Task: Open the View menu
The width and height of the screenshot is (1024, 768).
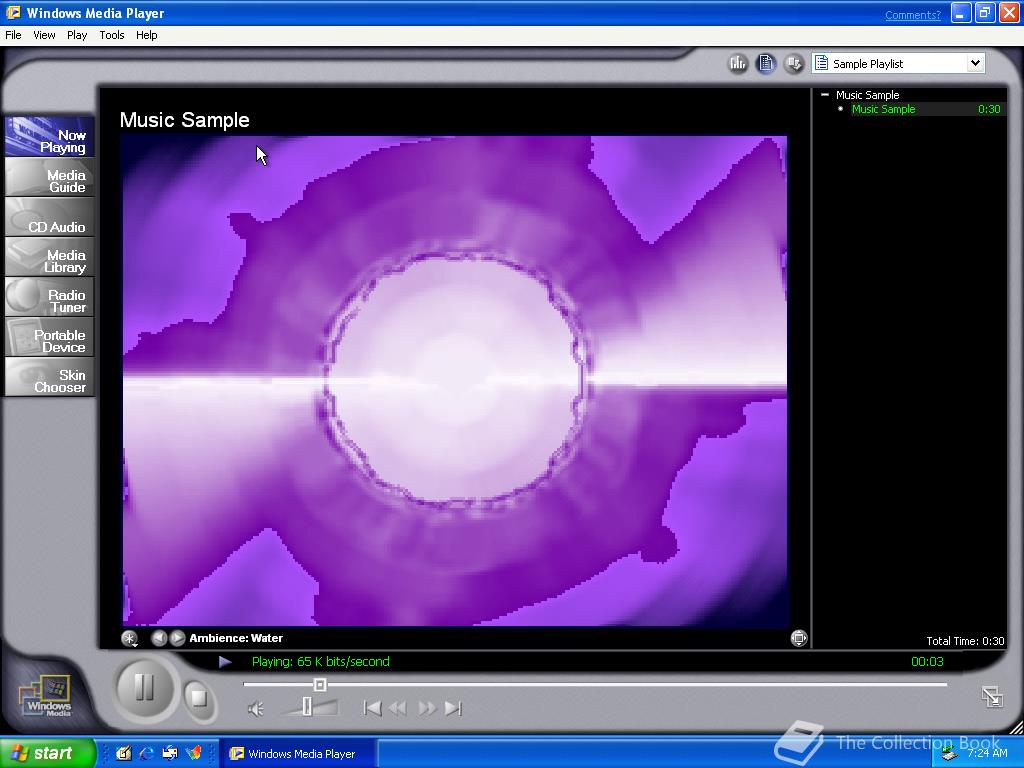Action: (44, 35)
